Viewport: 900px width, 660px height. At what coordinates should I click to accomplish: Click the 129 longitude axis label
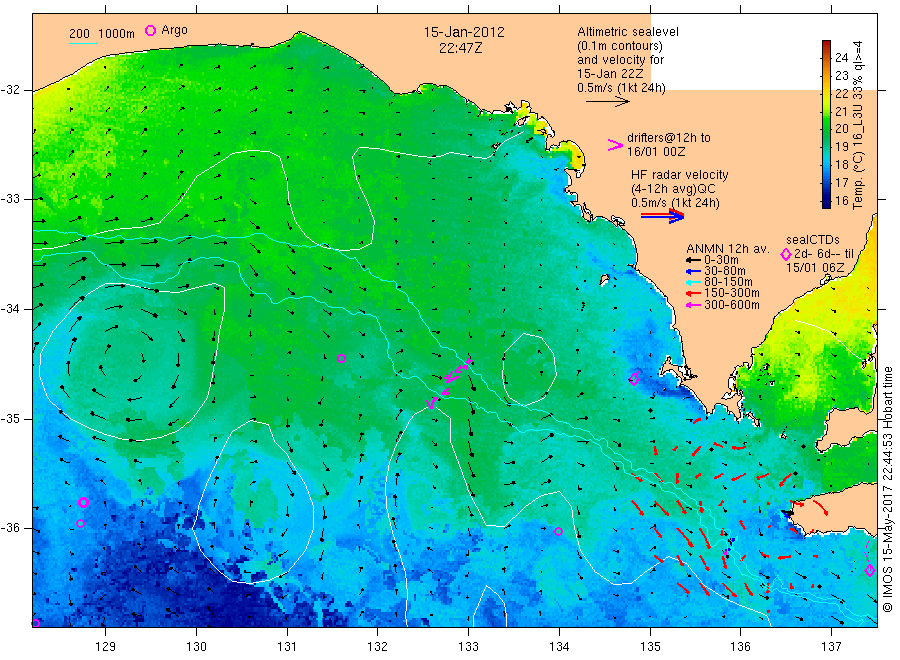pyautogui.click(x=106, y=647)
